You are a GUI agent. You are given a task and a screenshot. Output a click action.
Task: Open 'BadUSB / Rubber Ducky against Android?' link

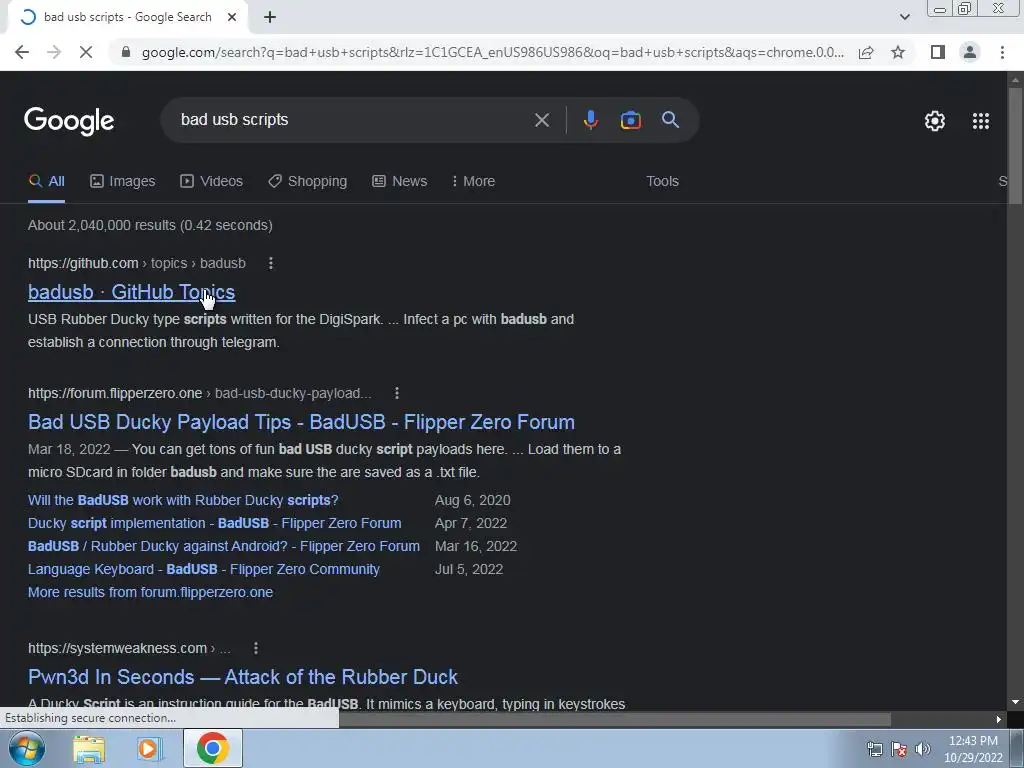point(223,546)
